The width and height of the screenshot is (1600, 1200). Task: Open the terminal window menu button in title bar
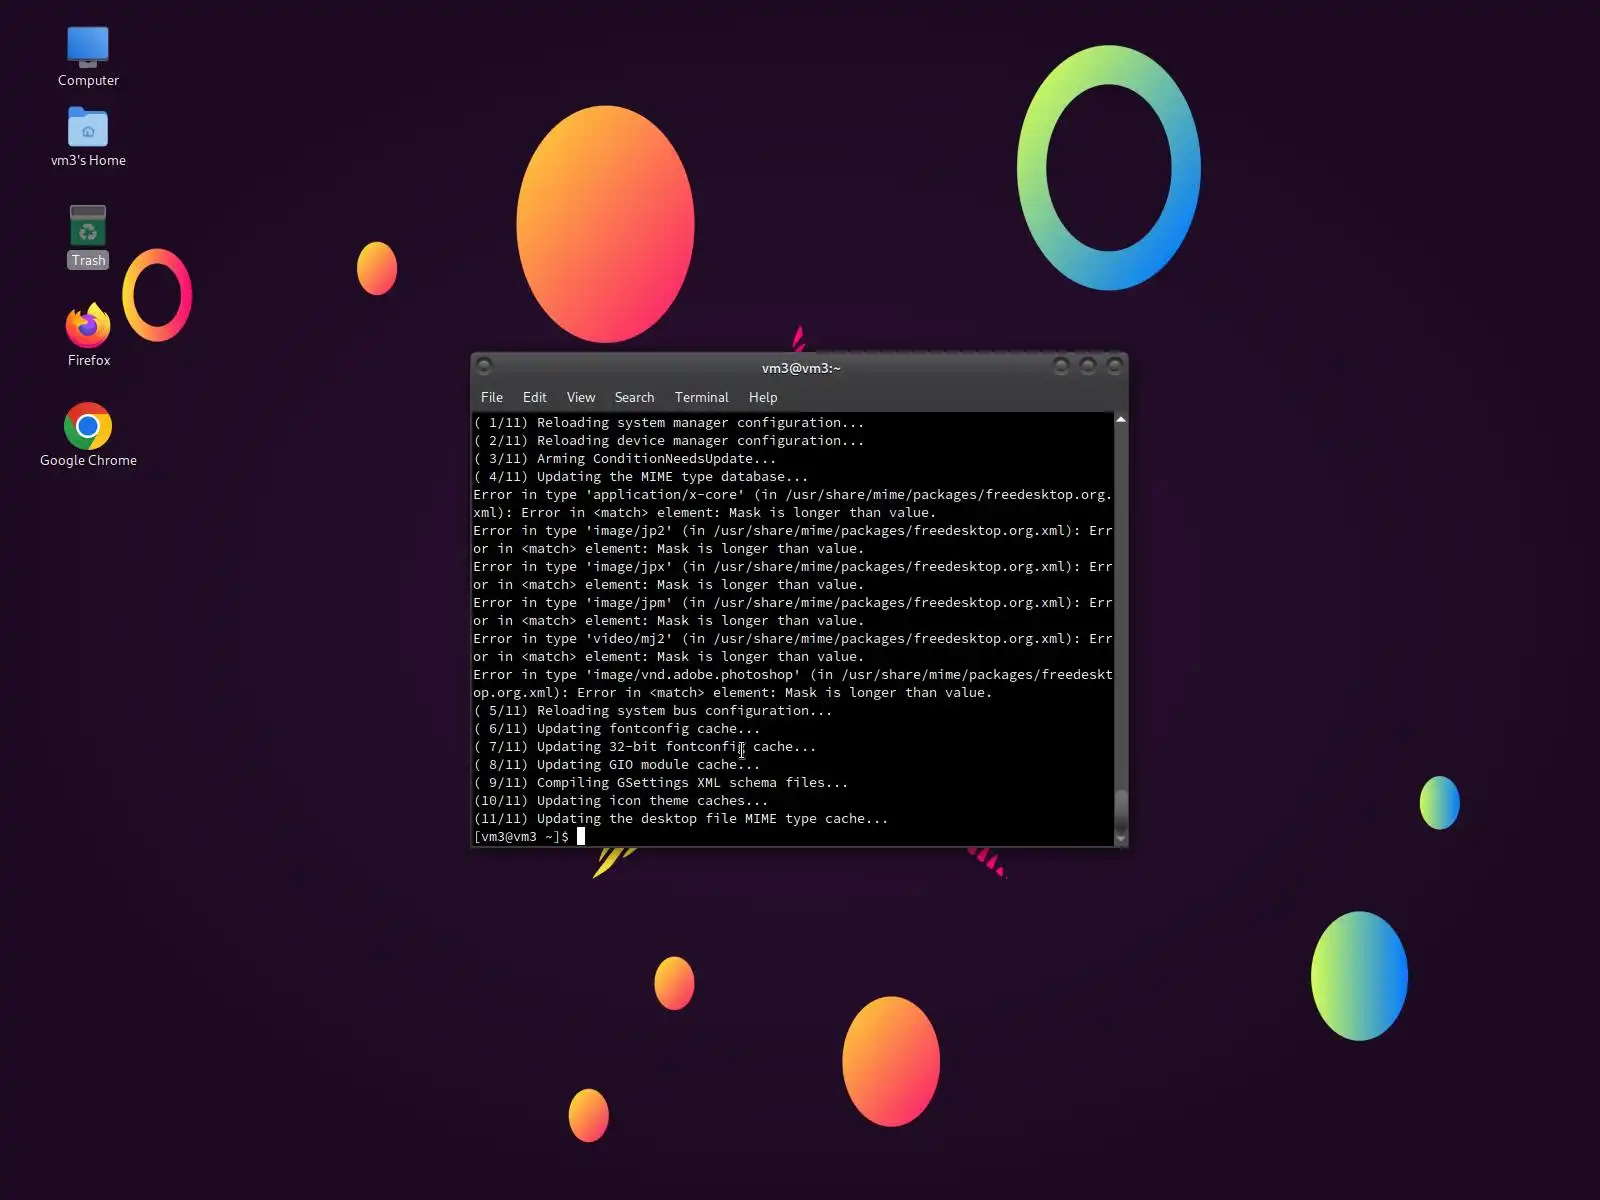(x=485, y=367)
